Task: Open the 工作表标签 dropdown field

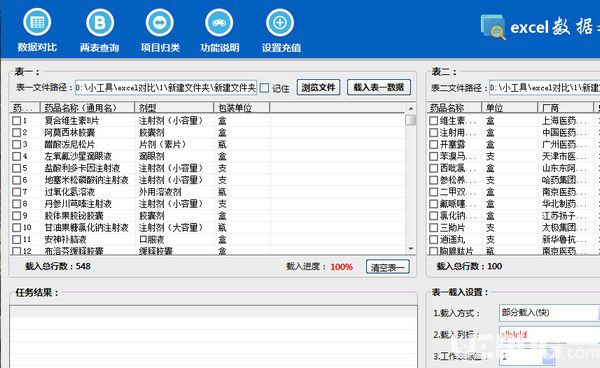Action: pos(527,357)
